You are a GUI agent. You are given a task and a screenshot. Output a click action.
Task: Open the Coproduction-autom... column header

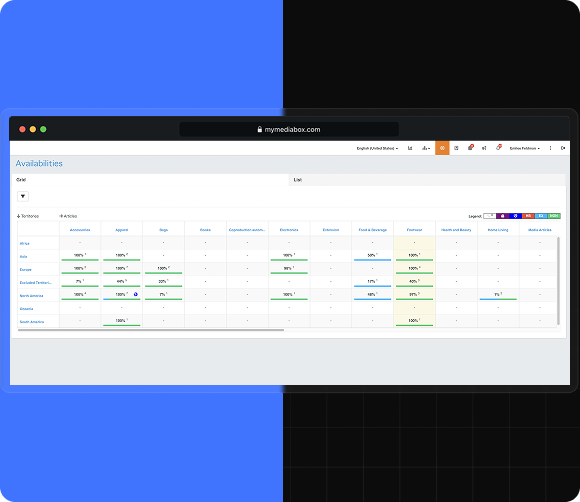[247, 230]
